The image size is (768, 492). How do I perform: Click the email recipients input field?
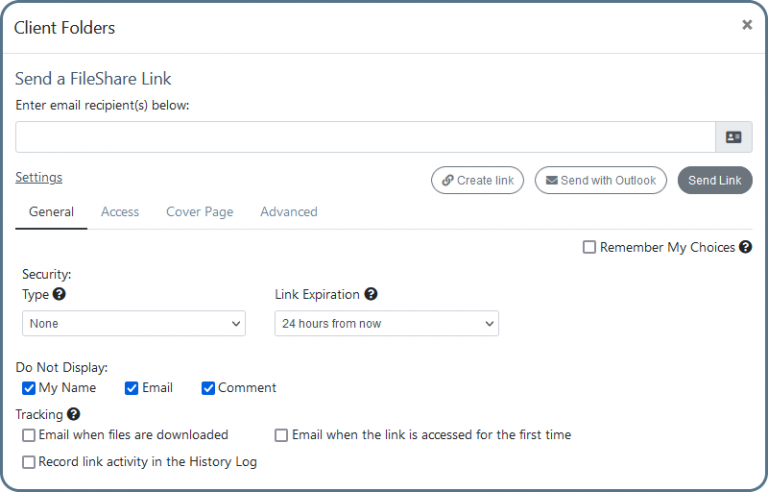(365, 137)
